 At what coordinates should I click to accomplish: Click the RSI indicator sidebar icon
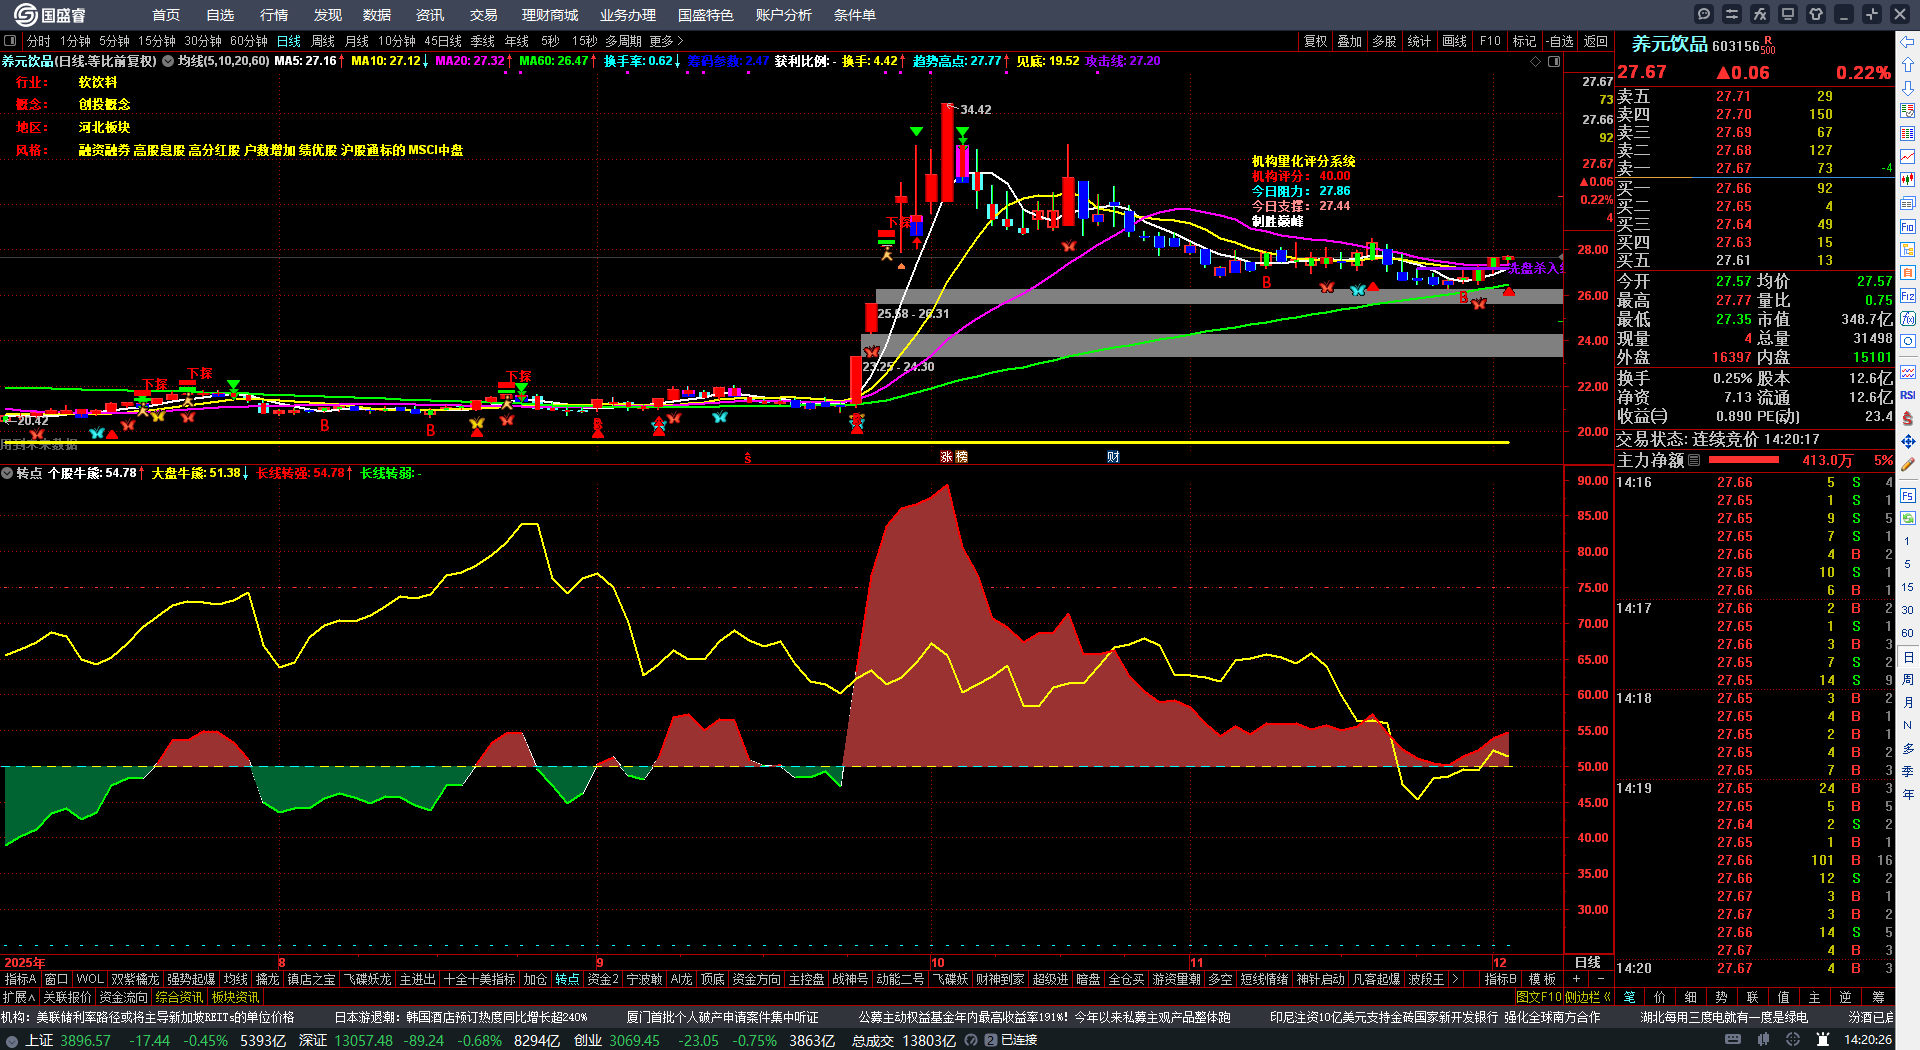tap(1908, 395)
